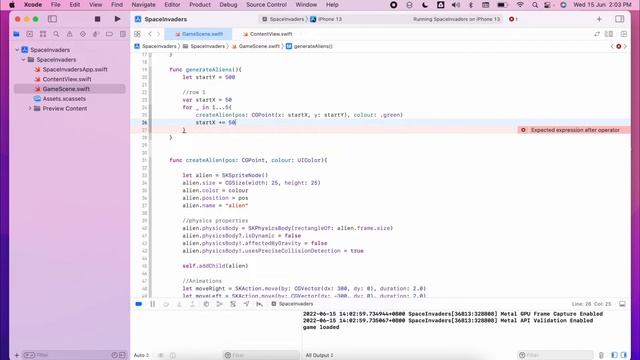Expand the Preview Content folder
Screen dimensions: 640x360
pyautogui.click(x=29, y=109)
